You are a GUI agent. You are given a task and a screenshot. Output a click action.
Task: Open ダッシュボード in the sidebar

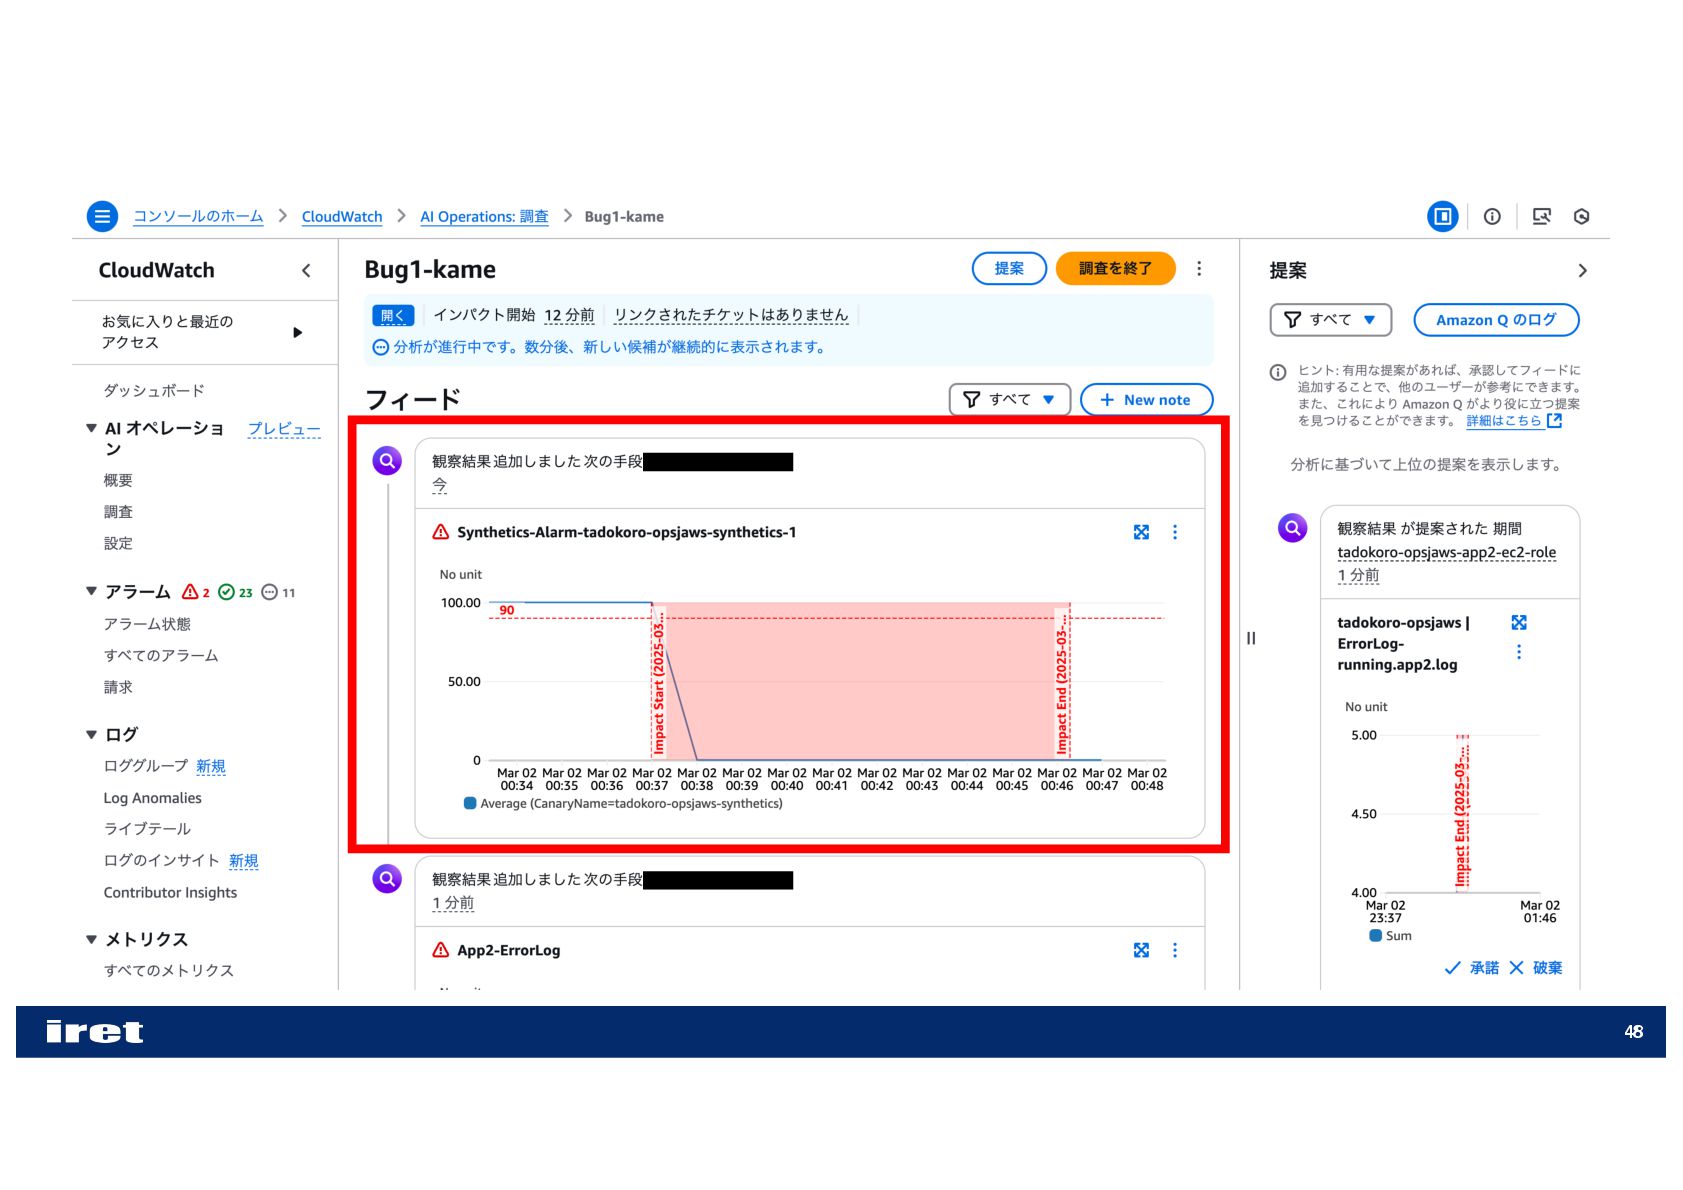pyautogui.click(x=154, y=390)
